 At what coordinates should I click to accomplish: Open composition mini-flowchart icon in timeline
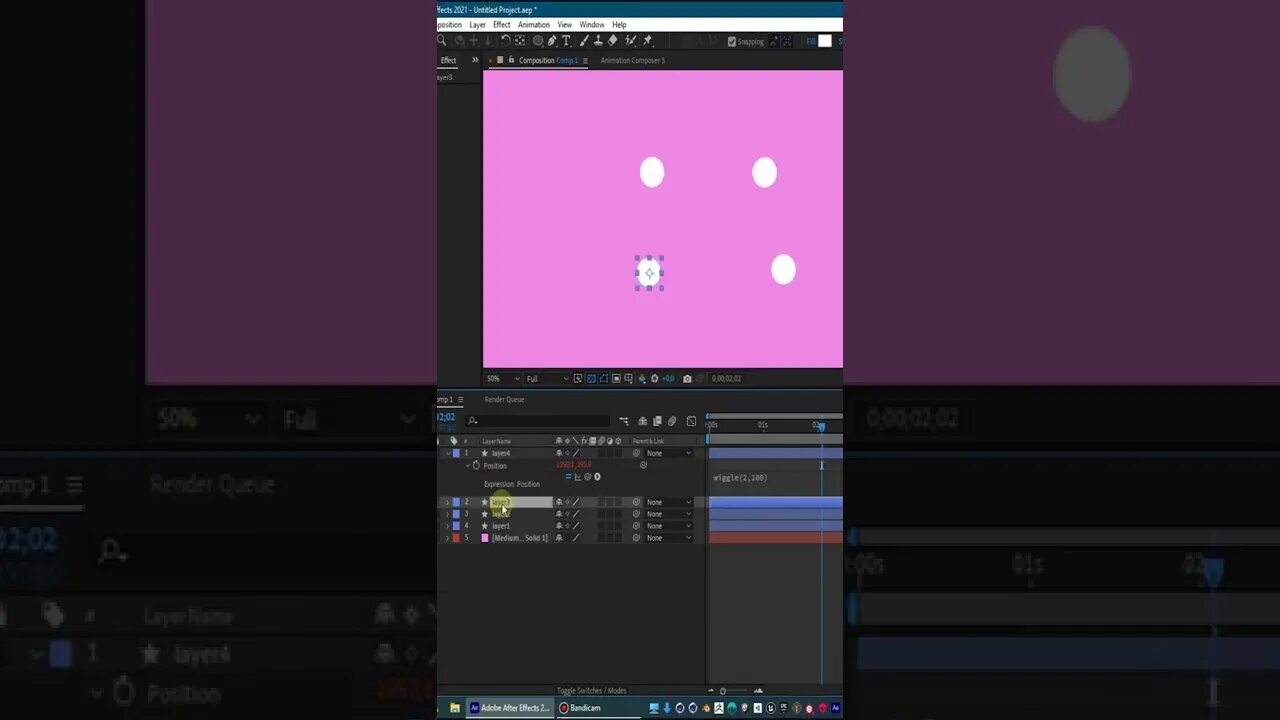(x=624, y=421)
